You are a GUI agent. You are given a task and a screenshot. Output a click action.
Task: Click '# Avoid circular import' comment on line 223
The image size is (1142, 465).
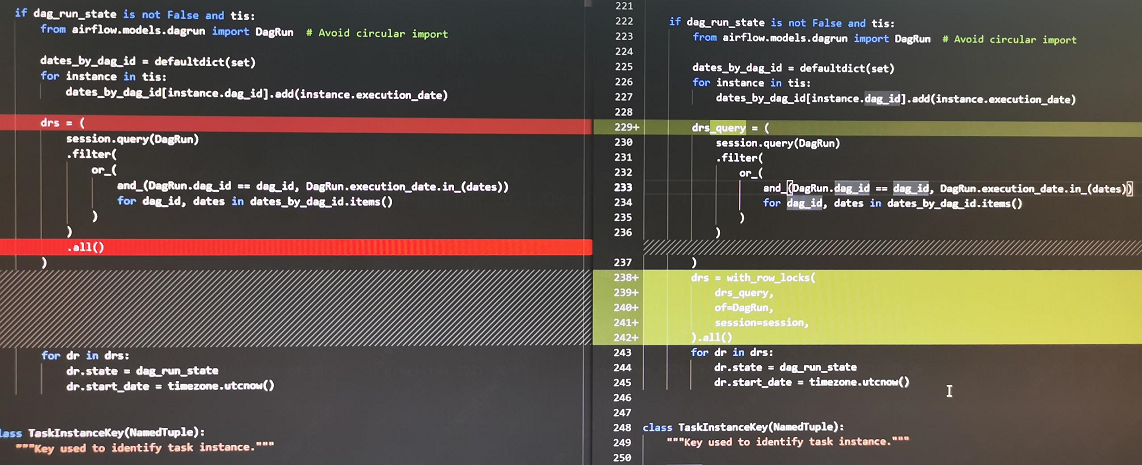click(x=1009, y=38)
